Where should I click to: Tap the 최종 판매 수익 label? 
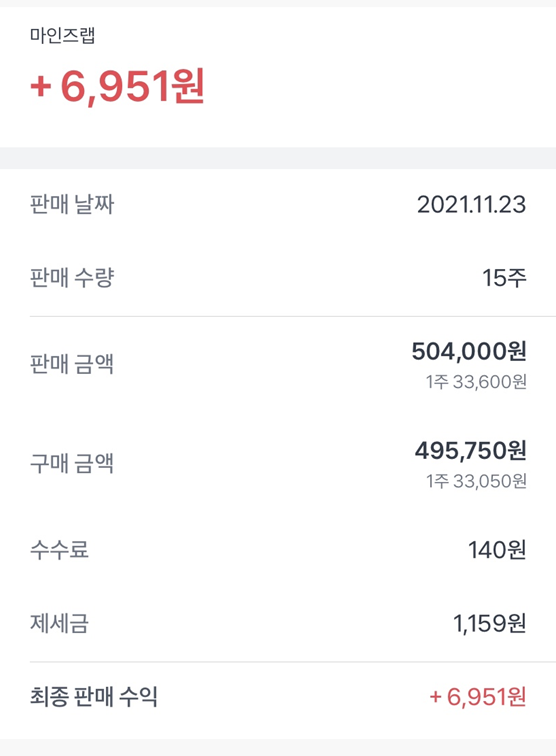[x=94, y=697]
